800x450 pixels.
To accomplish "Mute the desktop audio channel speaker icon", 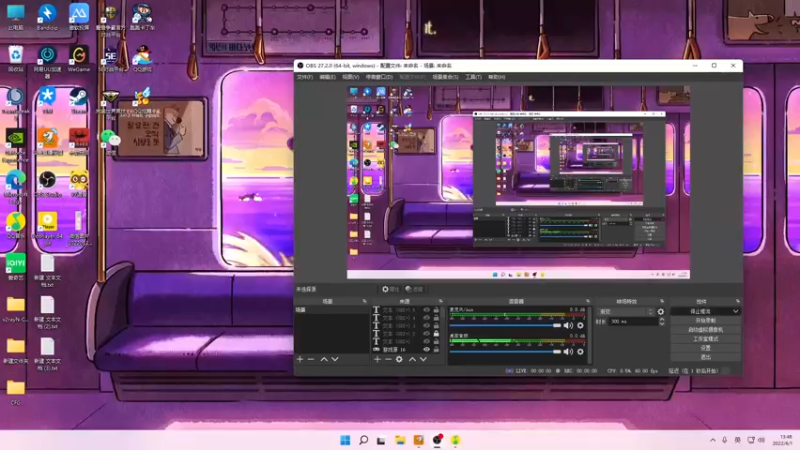I will click(x=568, y=352).
